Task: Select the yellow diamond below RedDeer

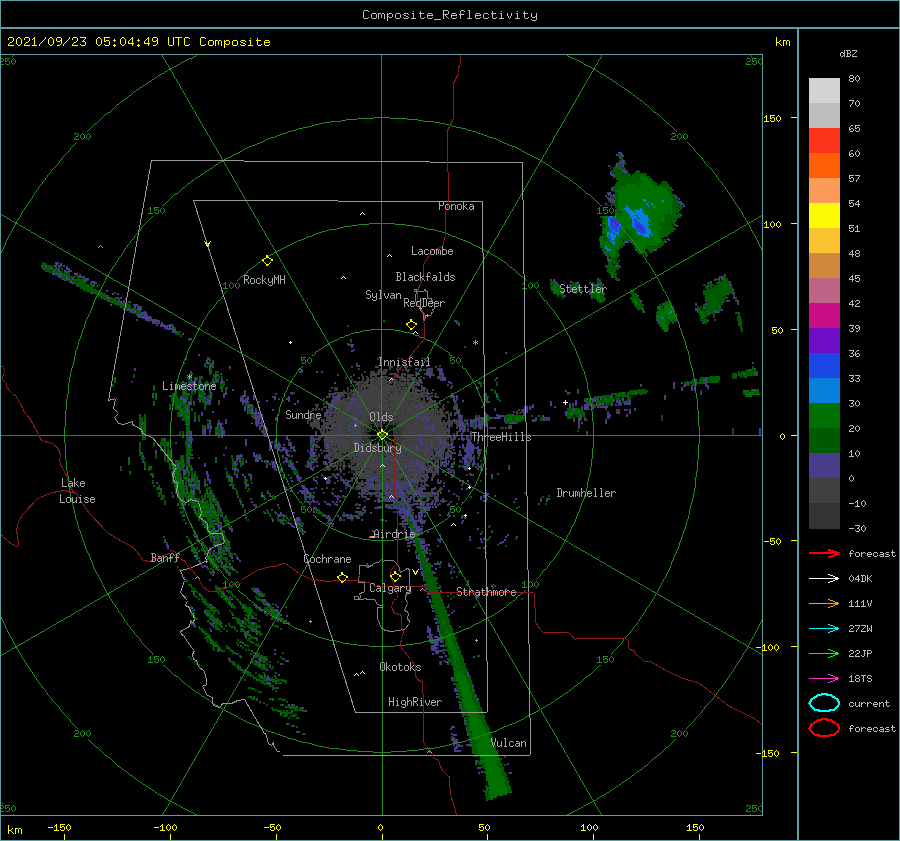Action: pyautogui.click(x=412, y=324)
